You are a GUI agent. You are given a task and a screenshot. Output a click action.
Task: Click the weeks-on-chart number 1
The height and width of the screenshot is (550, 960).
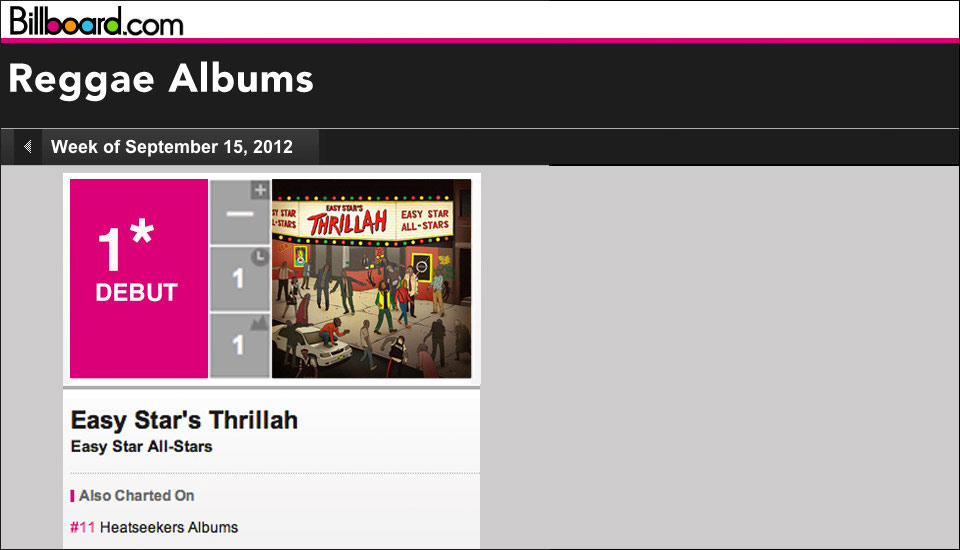[238, 279]
